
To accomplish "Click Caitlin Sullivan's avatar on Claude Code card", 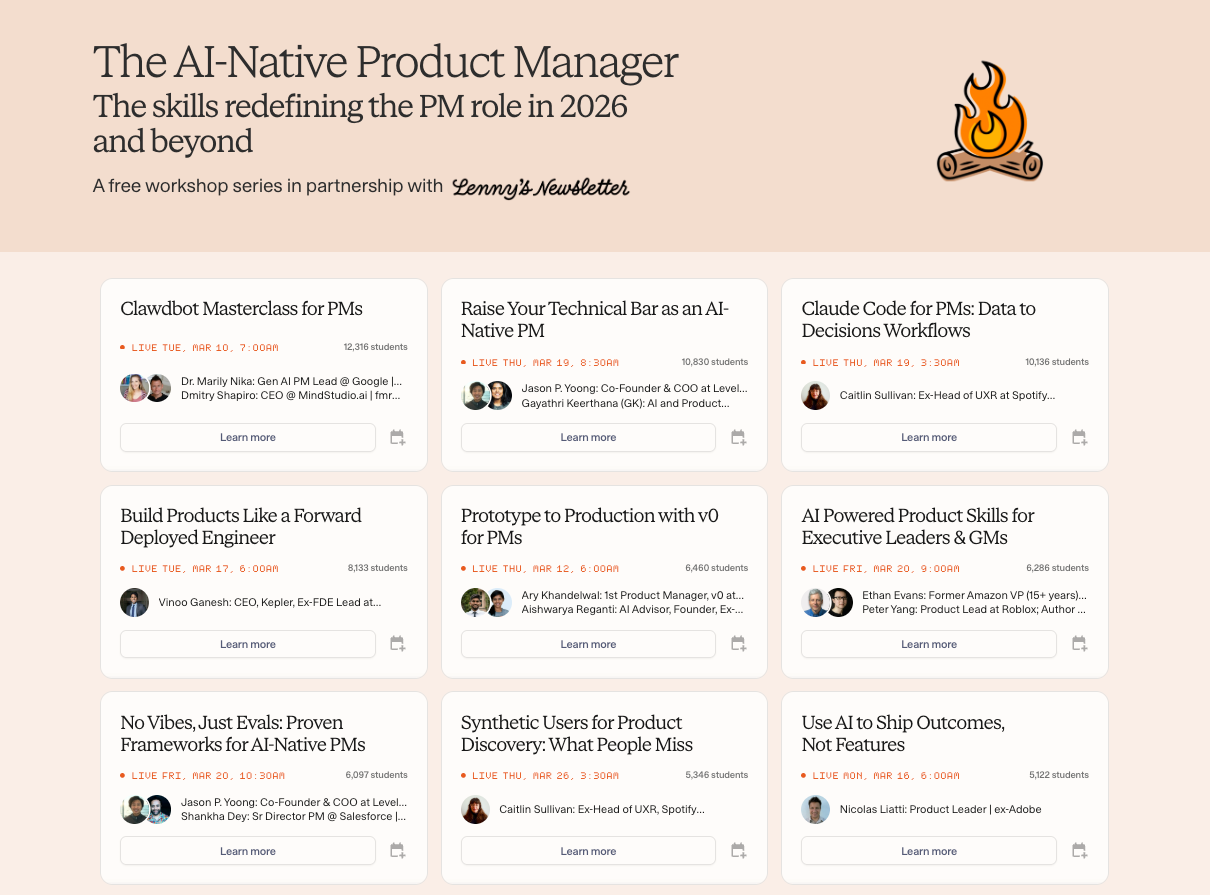I will point(815,395).
